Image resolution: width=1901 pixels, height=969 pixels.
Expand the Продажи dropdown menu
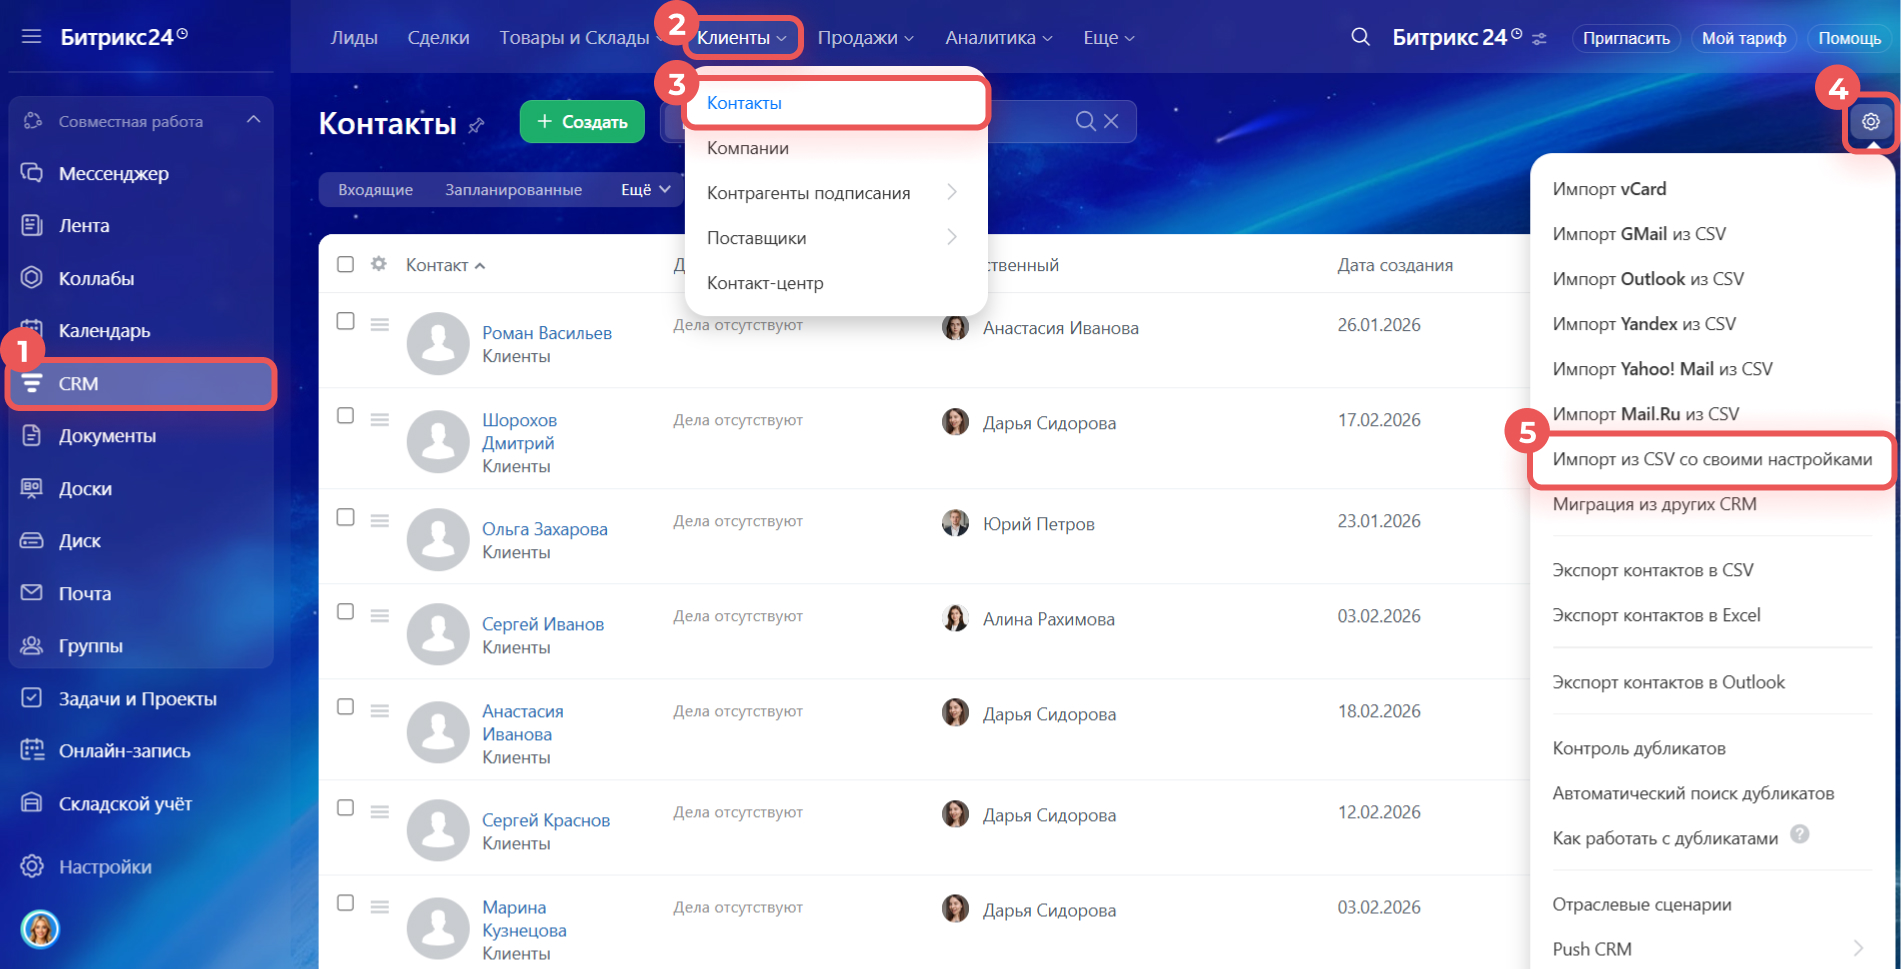(x=865, y=38)
